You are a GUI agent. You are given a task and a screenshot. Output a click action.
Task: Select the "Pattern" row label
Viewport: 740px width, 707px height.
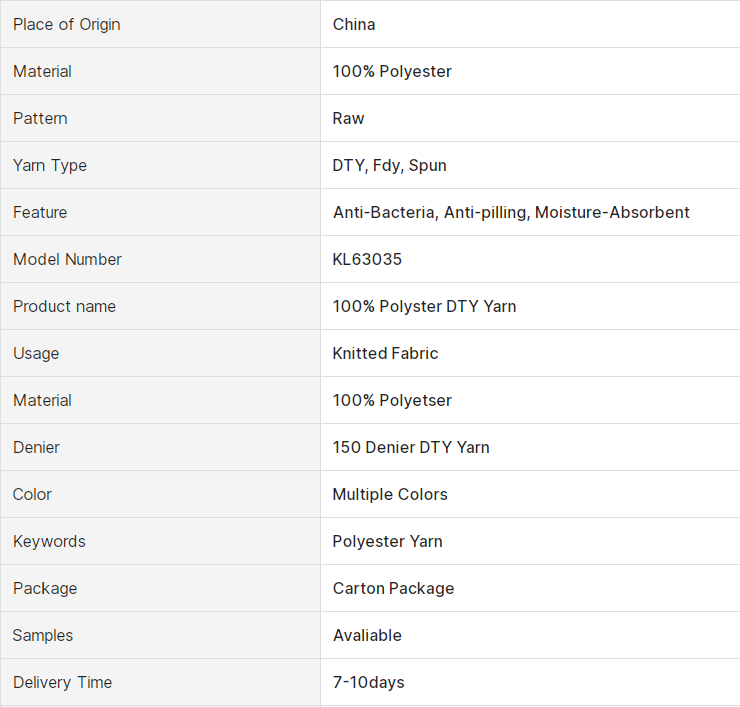pyautogui.click(x=40, y=118)
